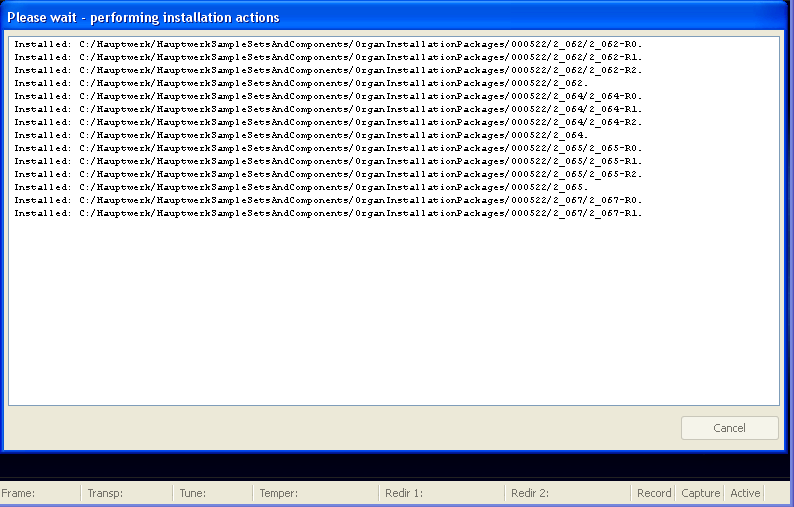Select log line ending 2_065-R1
794x507 pixels.
[x=328, y=161]
